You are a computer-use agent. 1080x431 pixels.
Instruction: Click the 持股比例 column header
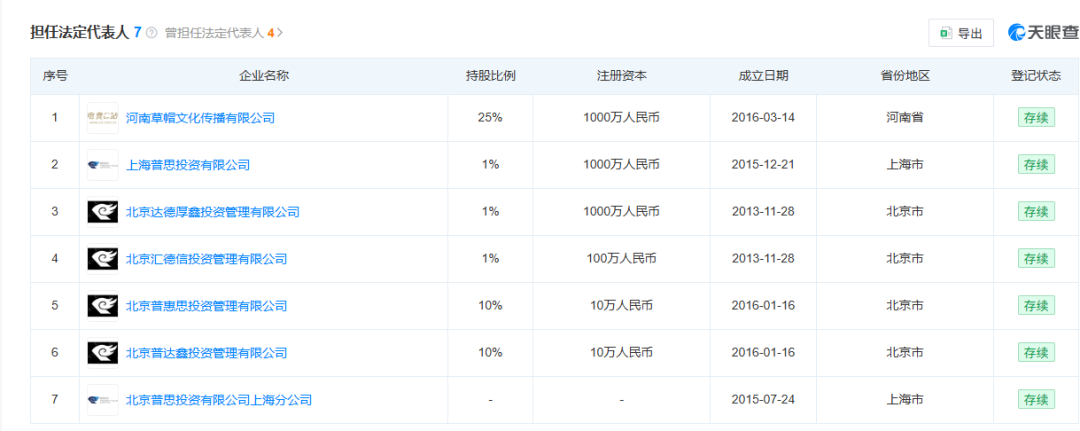click(490, 76)
